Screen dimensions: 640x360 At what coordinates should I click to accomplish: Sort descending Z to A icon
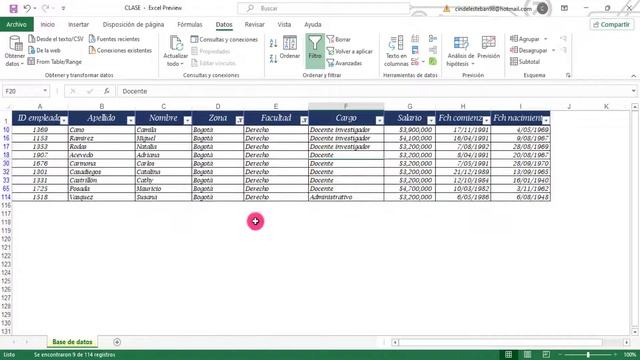273,59
